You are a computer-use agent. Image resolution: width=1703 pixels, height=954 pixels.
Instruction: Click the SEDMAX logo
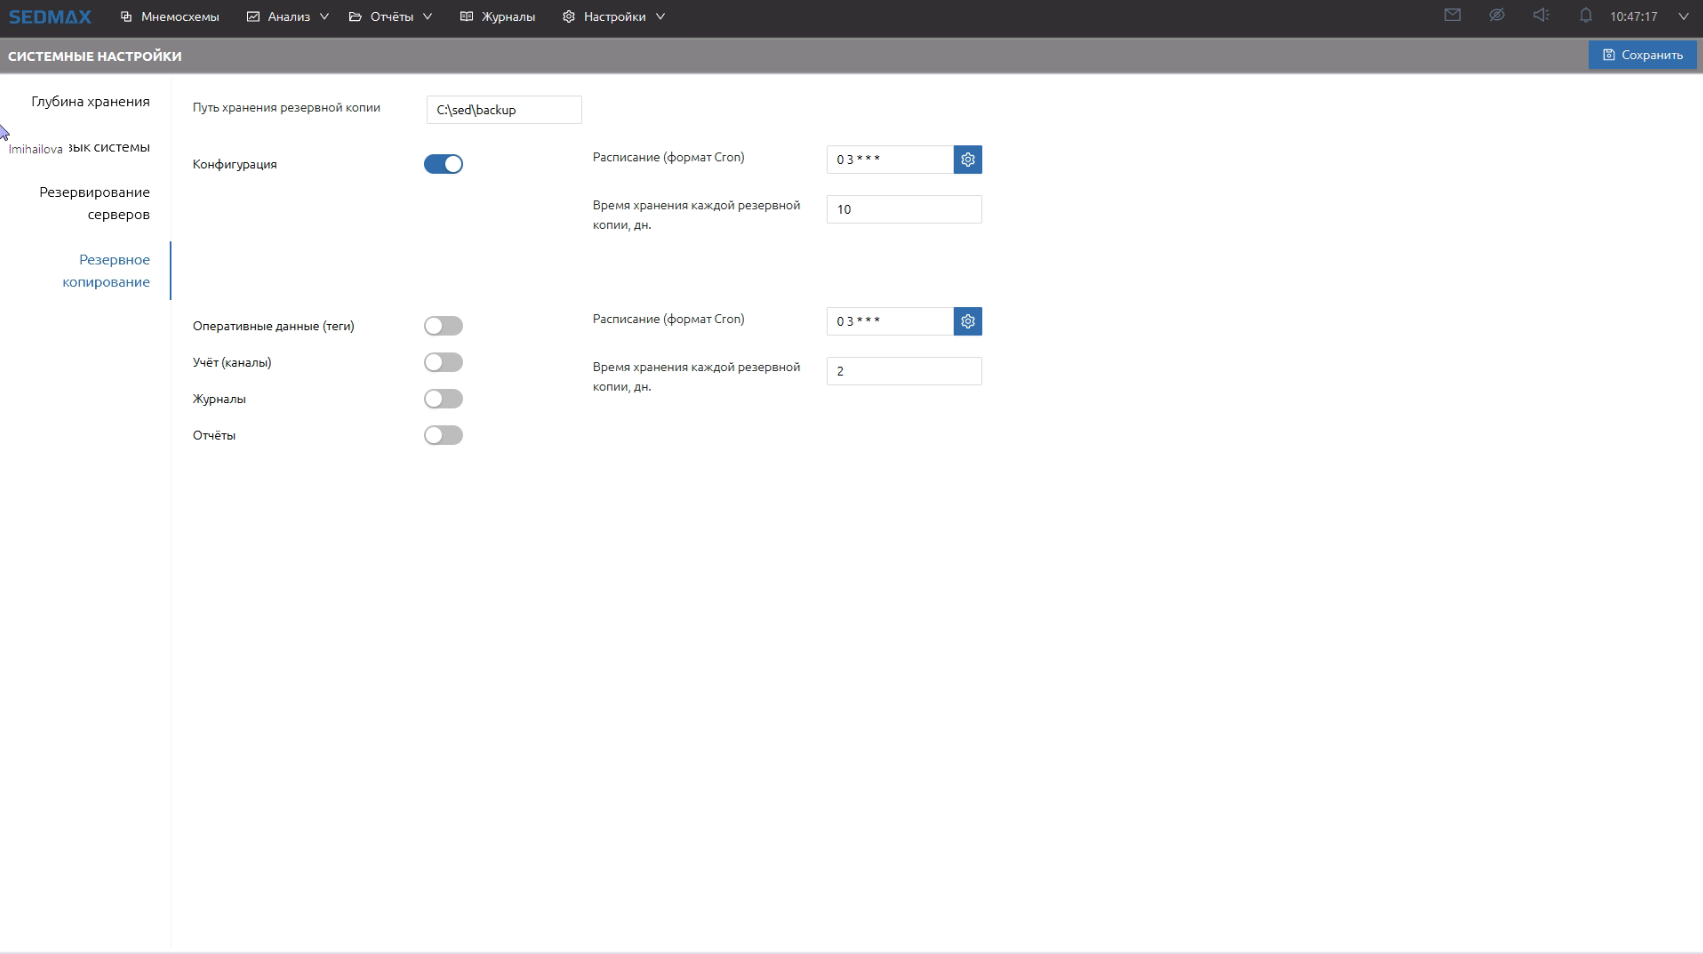[50, 17]
